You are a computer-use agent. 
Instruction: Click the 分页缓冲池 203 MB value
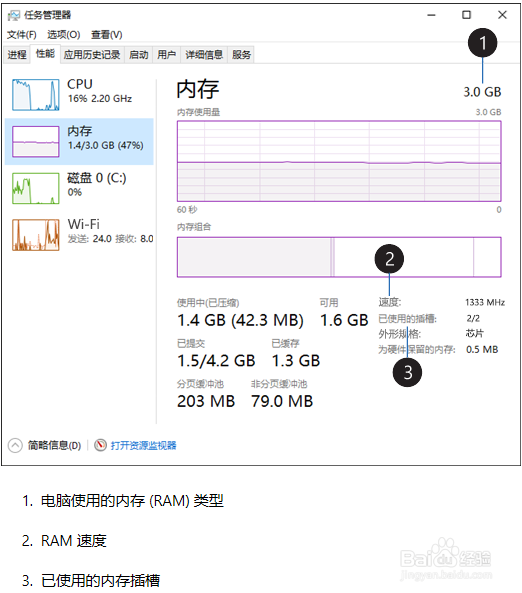point(206,401)
